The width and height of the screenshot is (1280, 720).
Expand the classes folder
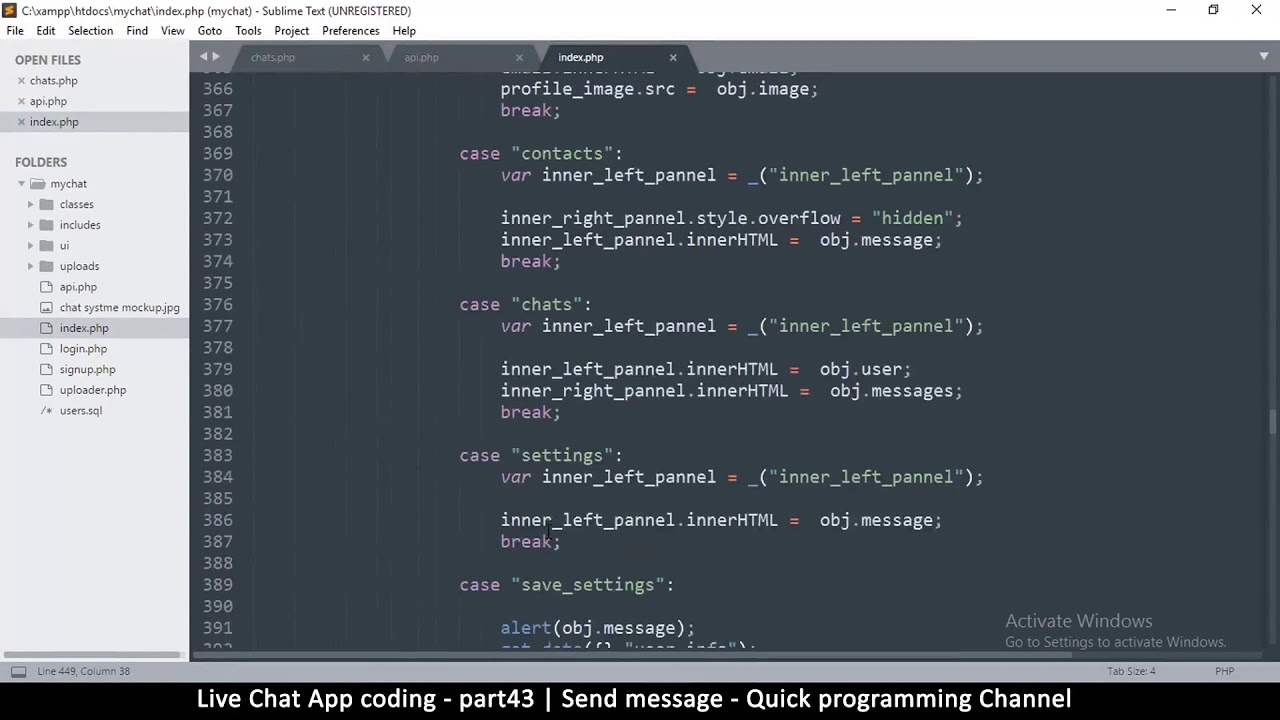pos(30,204)
